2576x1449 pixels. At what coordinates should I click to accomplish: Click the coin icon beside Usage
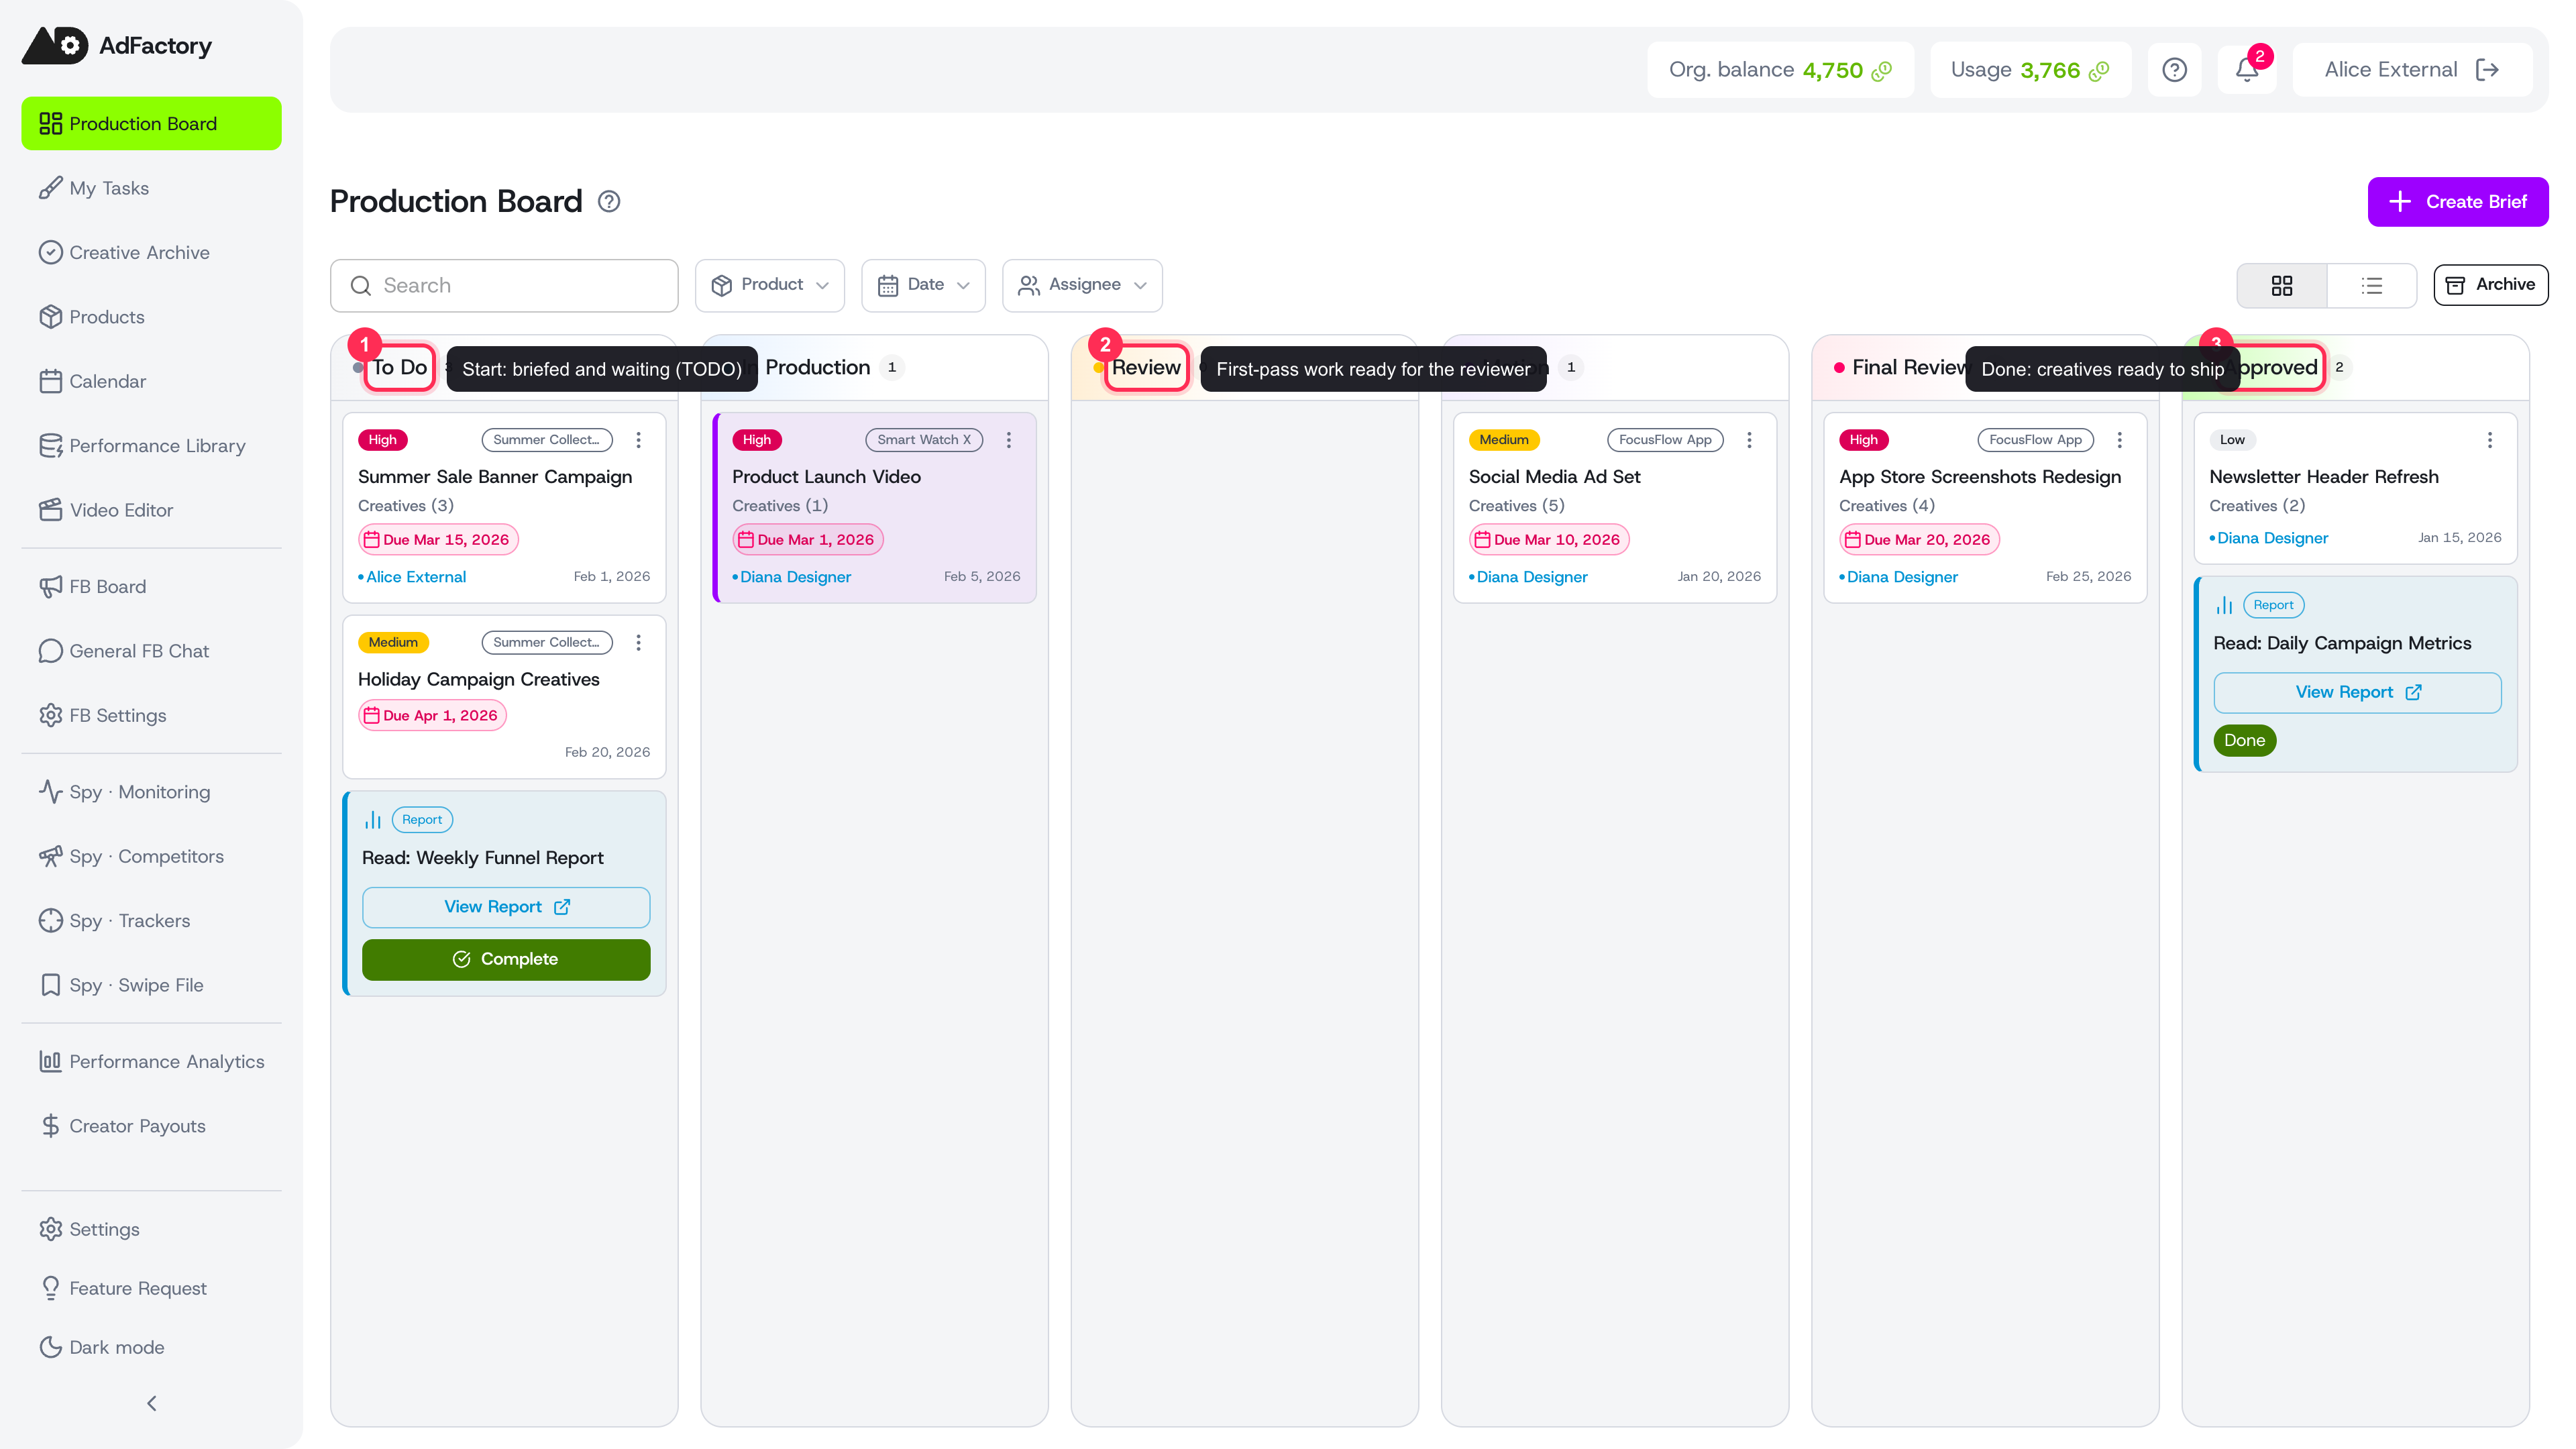(2099, 71)
